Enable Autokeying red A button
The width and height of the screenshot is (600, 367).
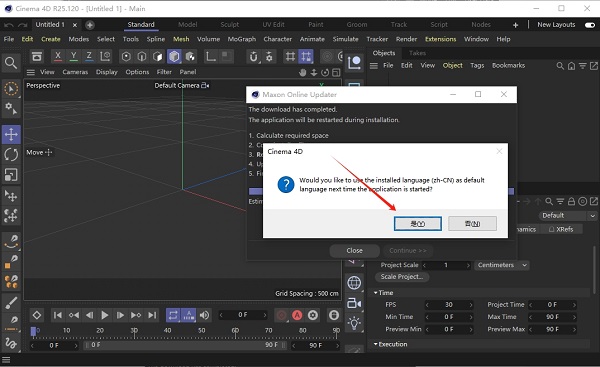(x=297, y=315)
